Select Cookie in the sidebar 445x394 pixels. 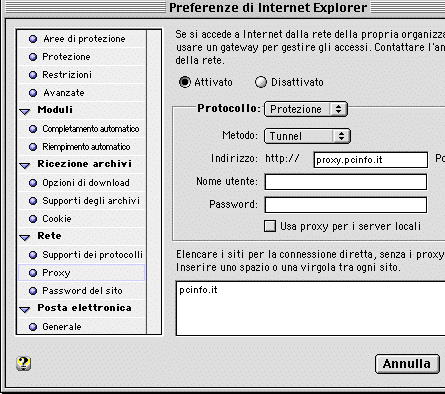[82, 219]
